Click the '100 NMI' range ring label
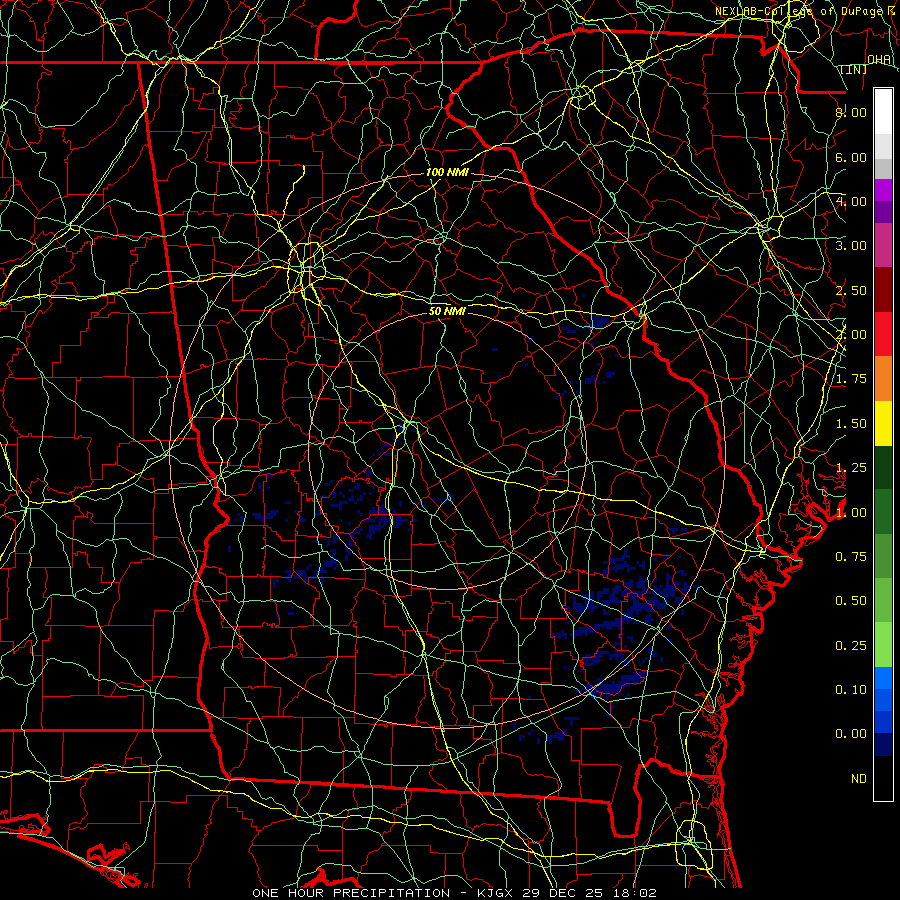Viewport: 900px width, 900px height. click(x=447, y=172)
